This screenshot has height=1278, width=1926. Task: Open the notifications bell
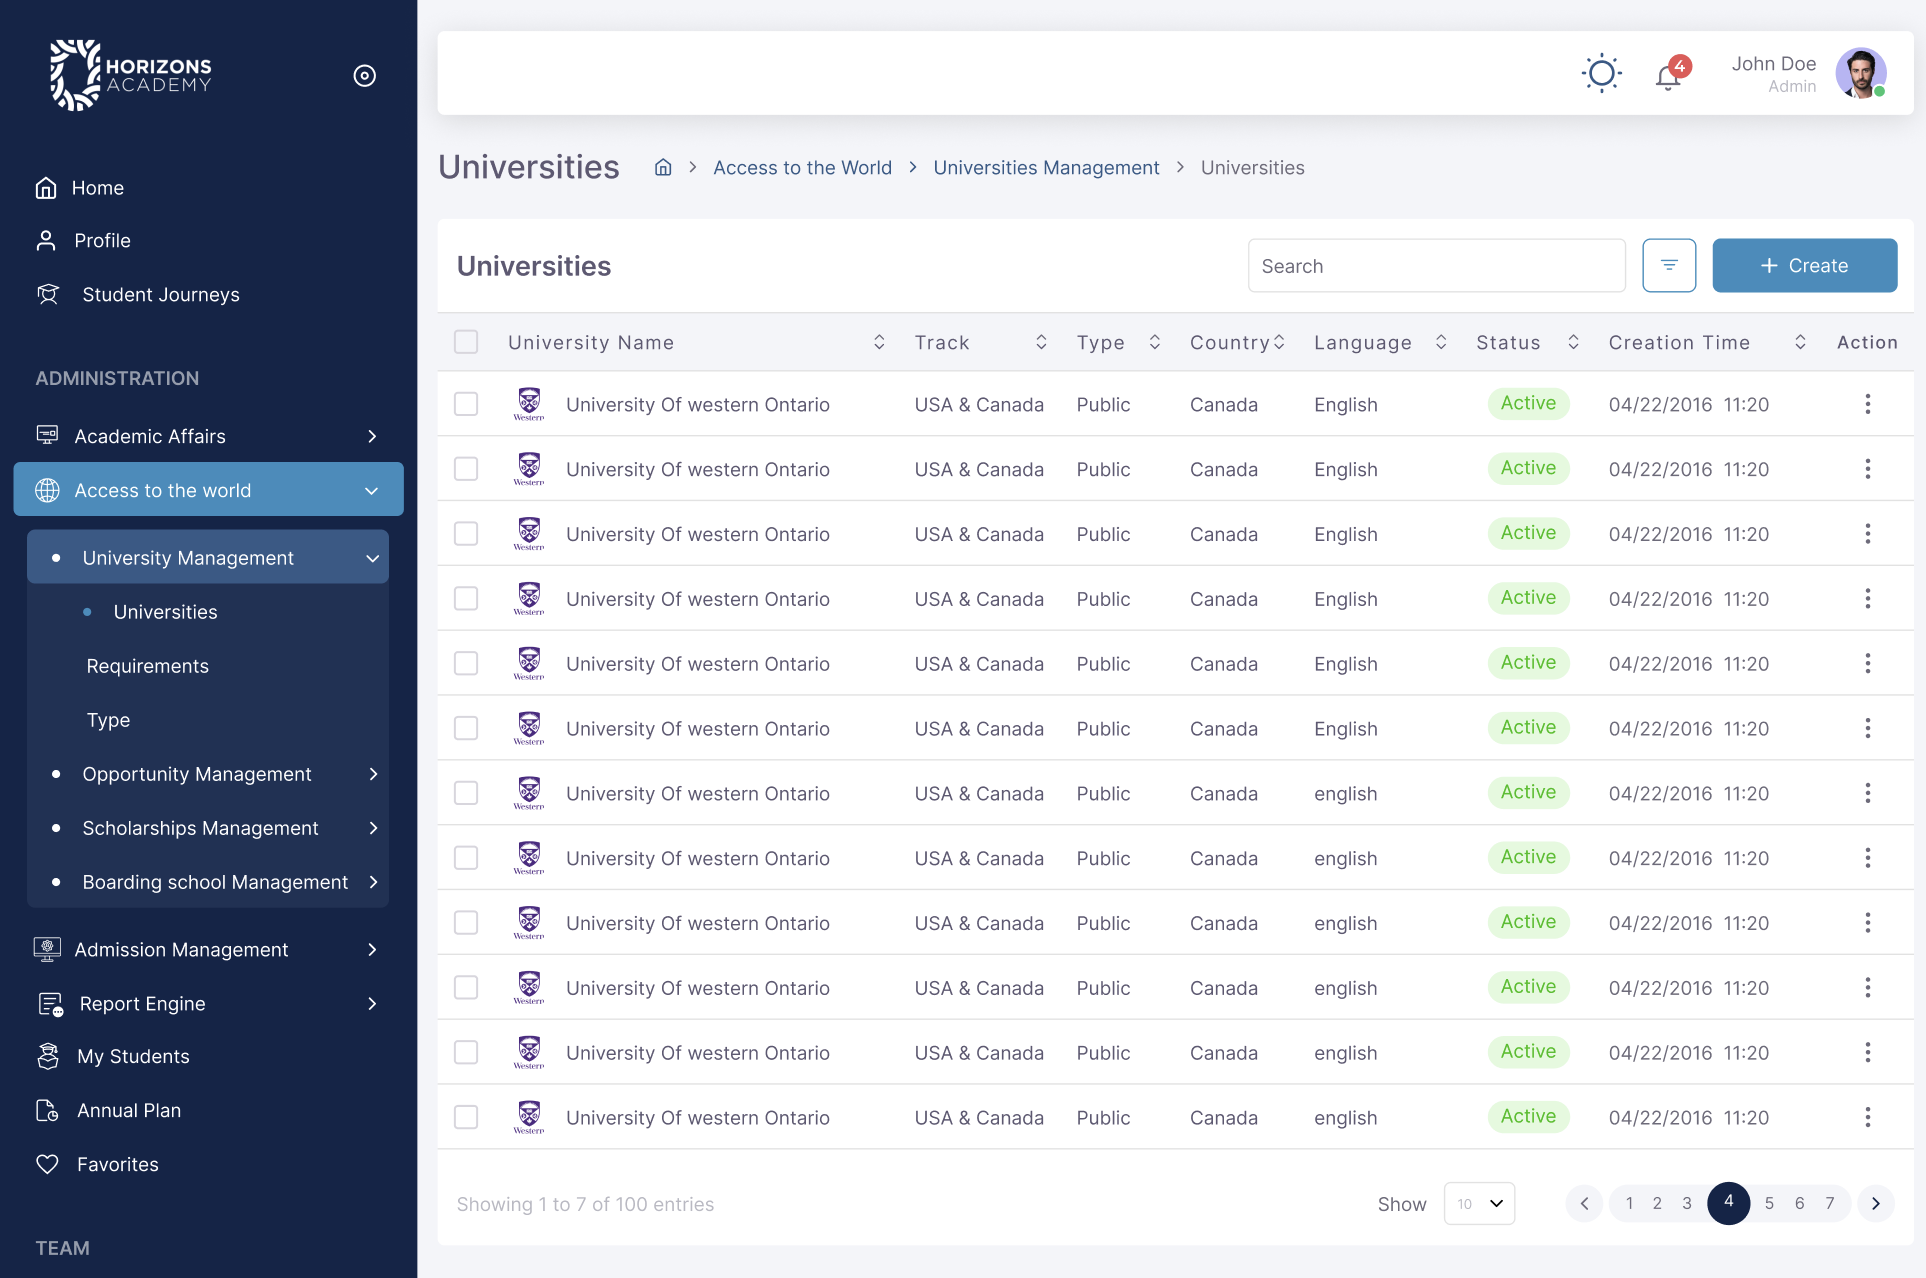click(1668, 76)
